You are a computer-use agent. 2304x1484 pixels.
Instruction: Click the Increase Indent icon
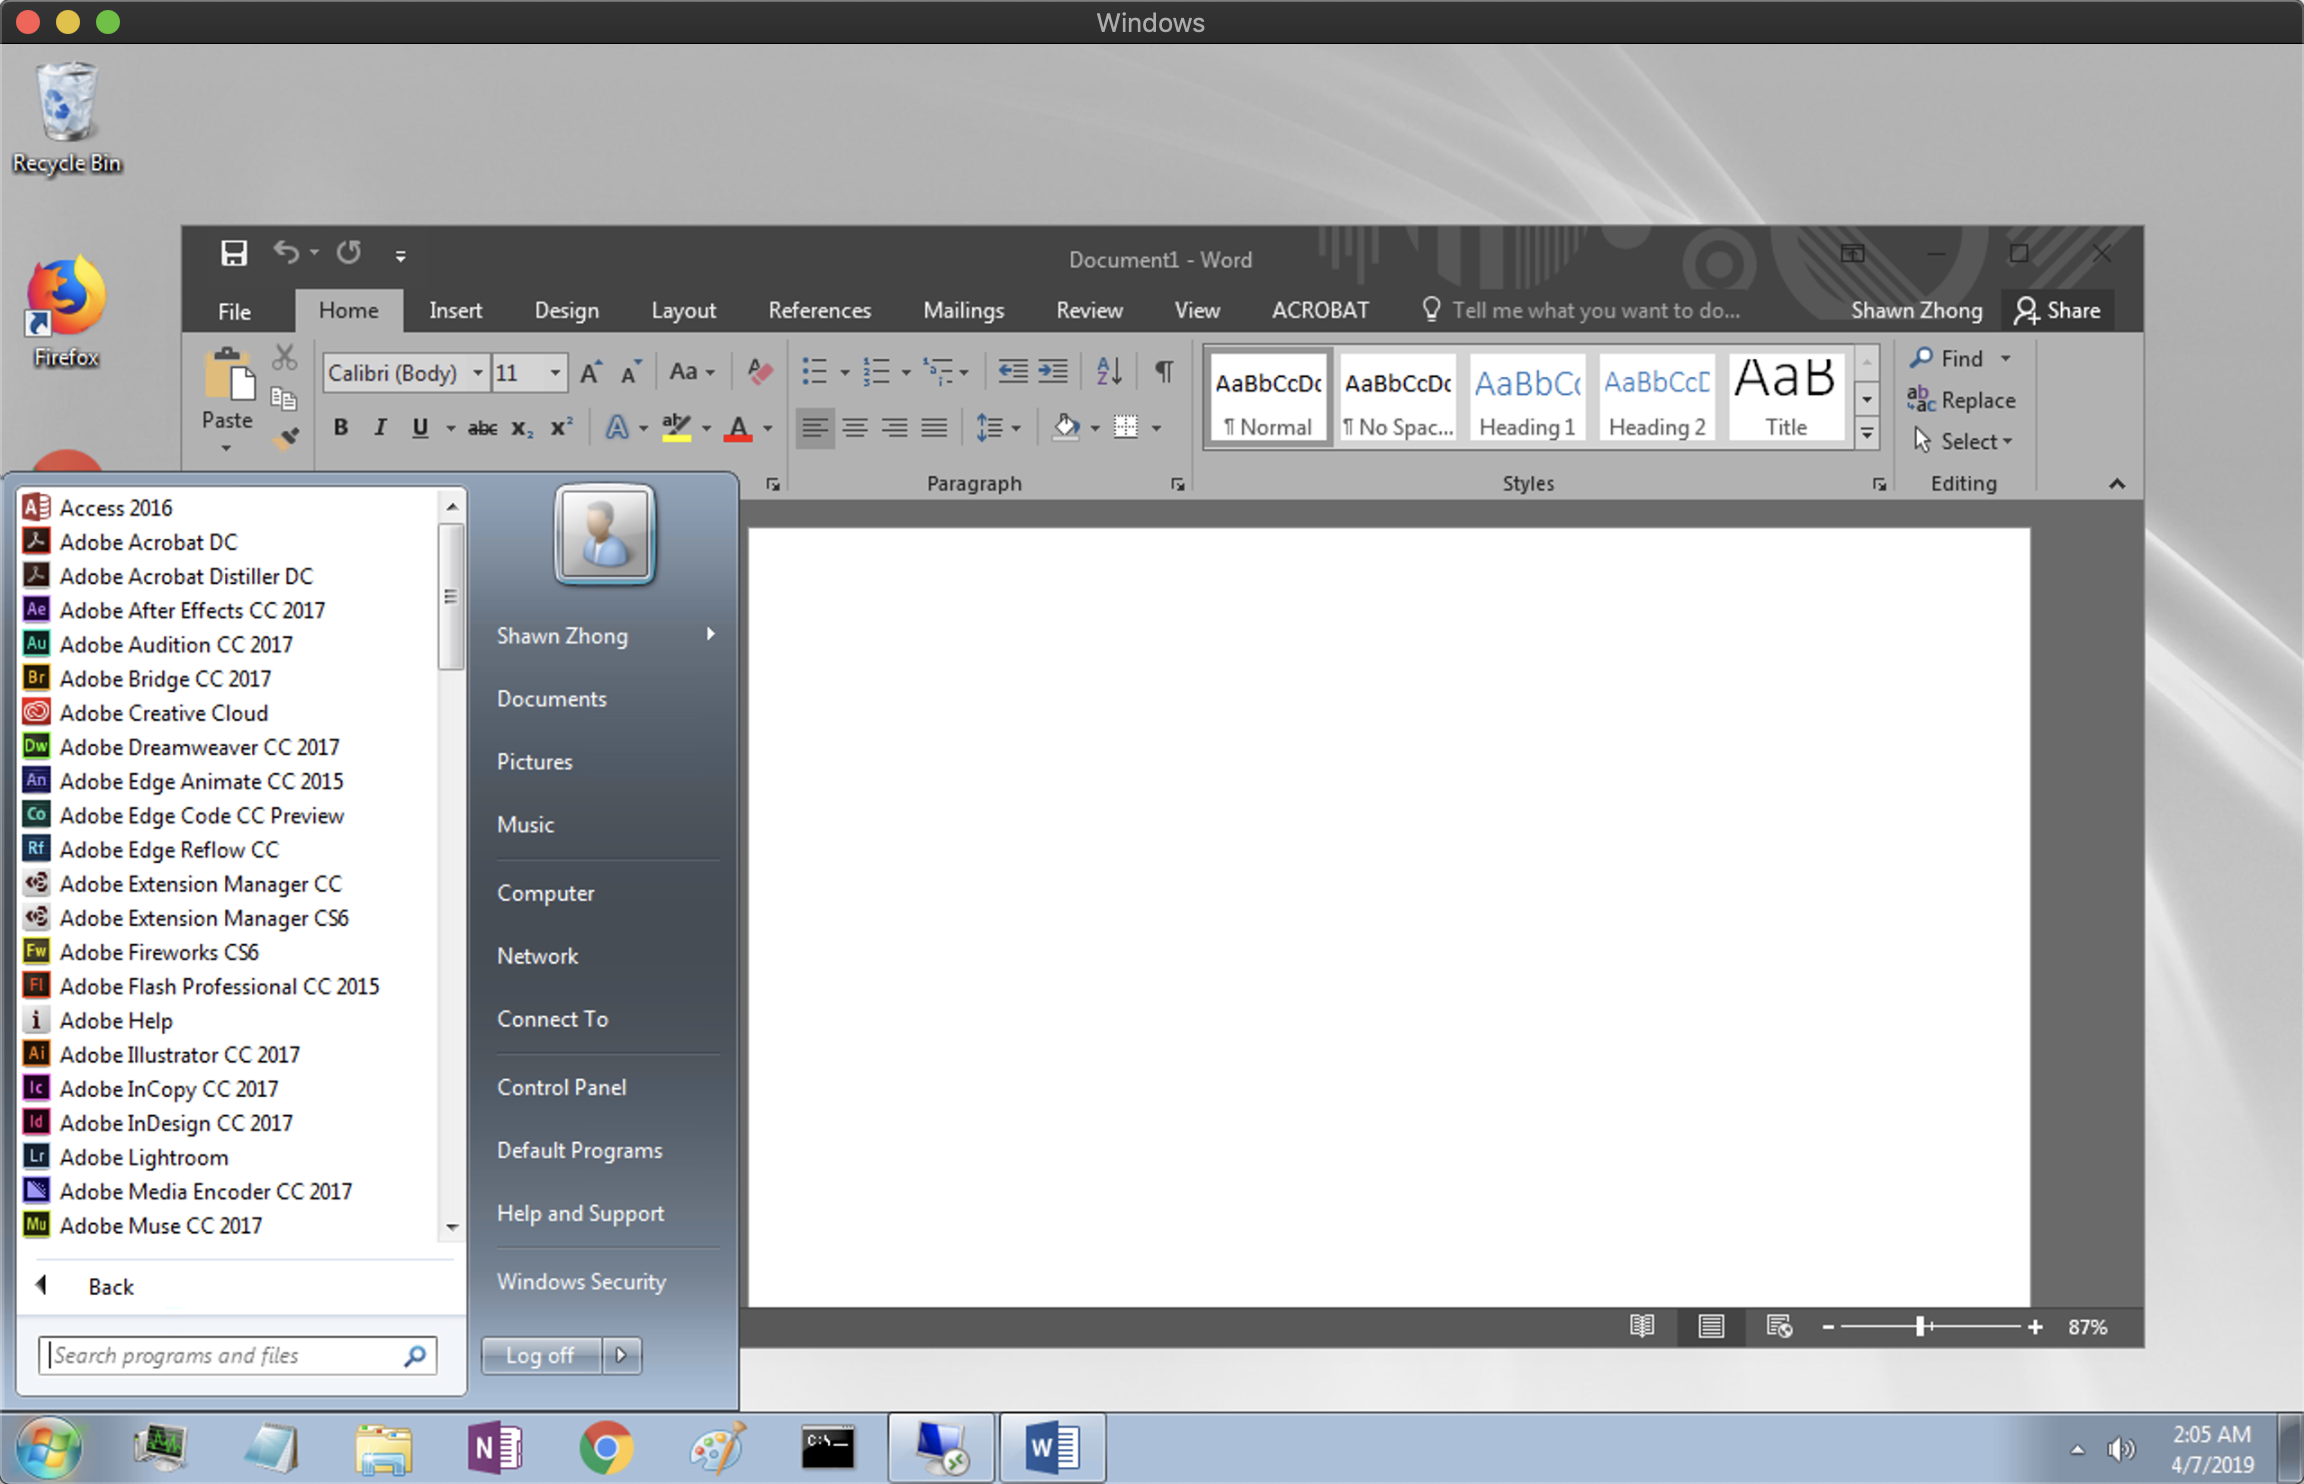(x=1053, y=372)
